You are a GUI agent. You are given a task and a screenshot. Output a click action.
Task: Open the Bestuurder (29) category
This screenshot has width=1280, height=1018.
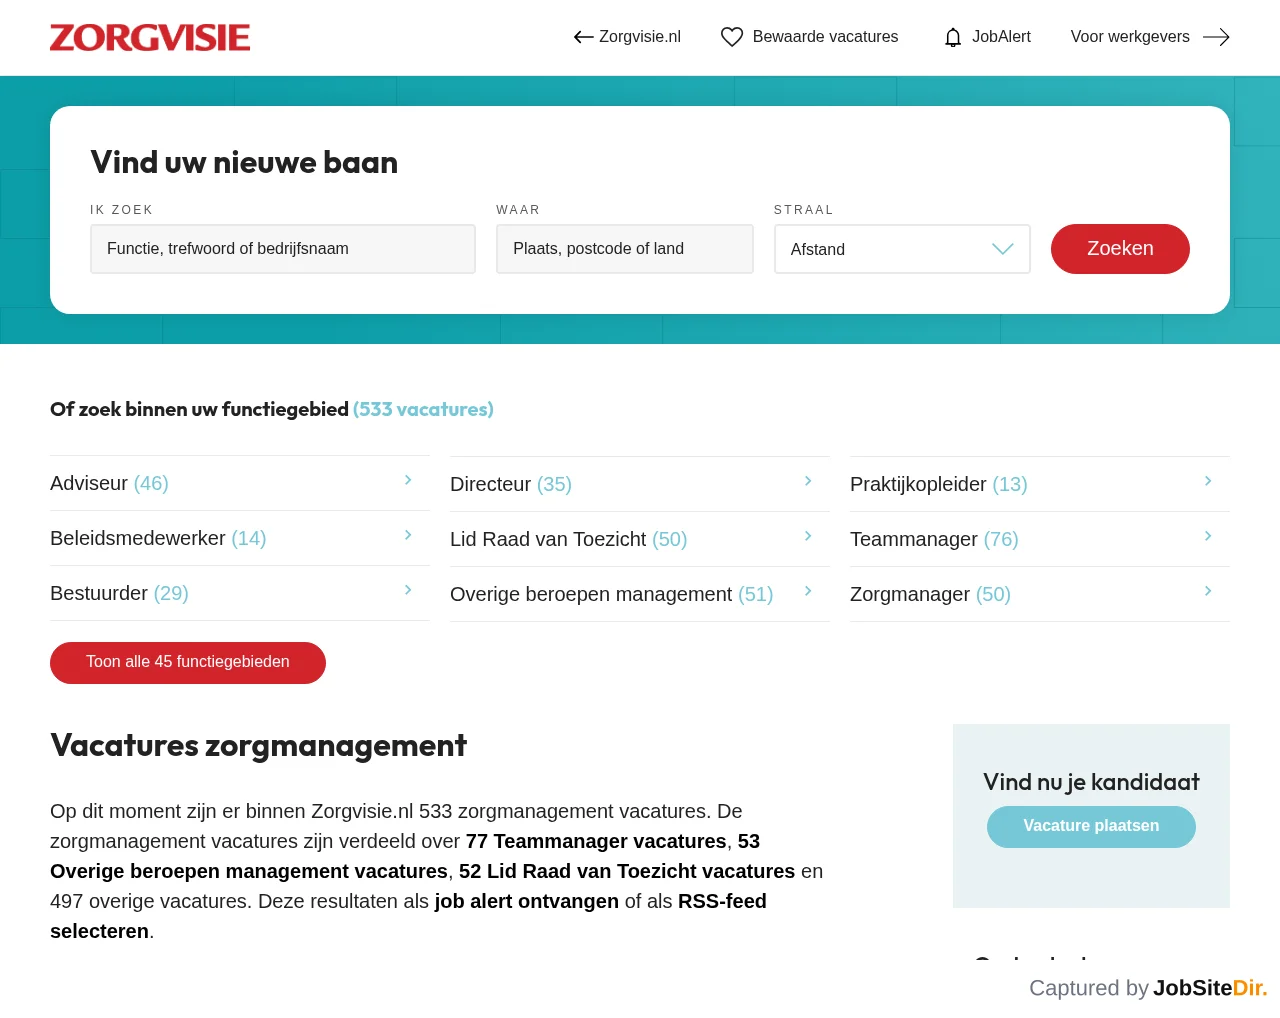click(x=240, y=593)
